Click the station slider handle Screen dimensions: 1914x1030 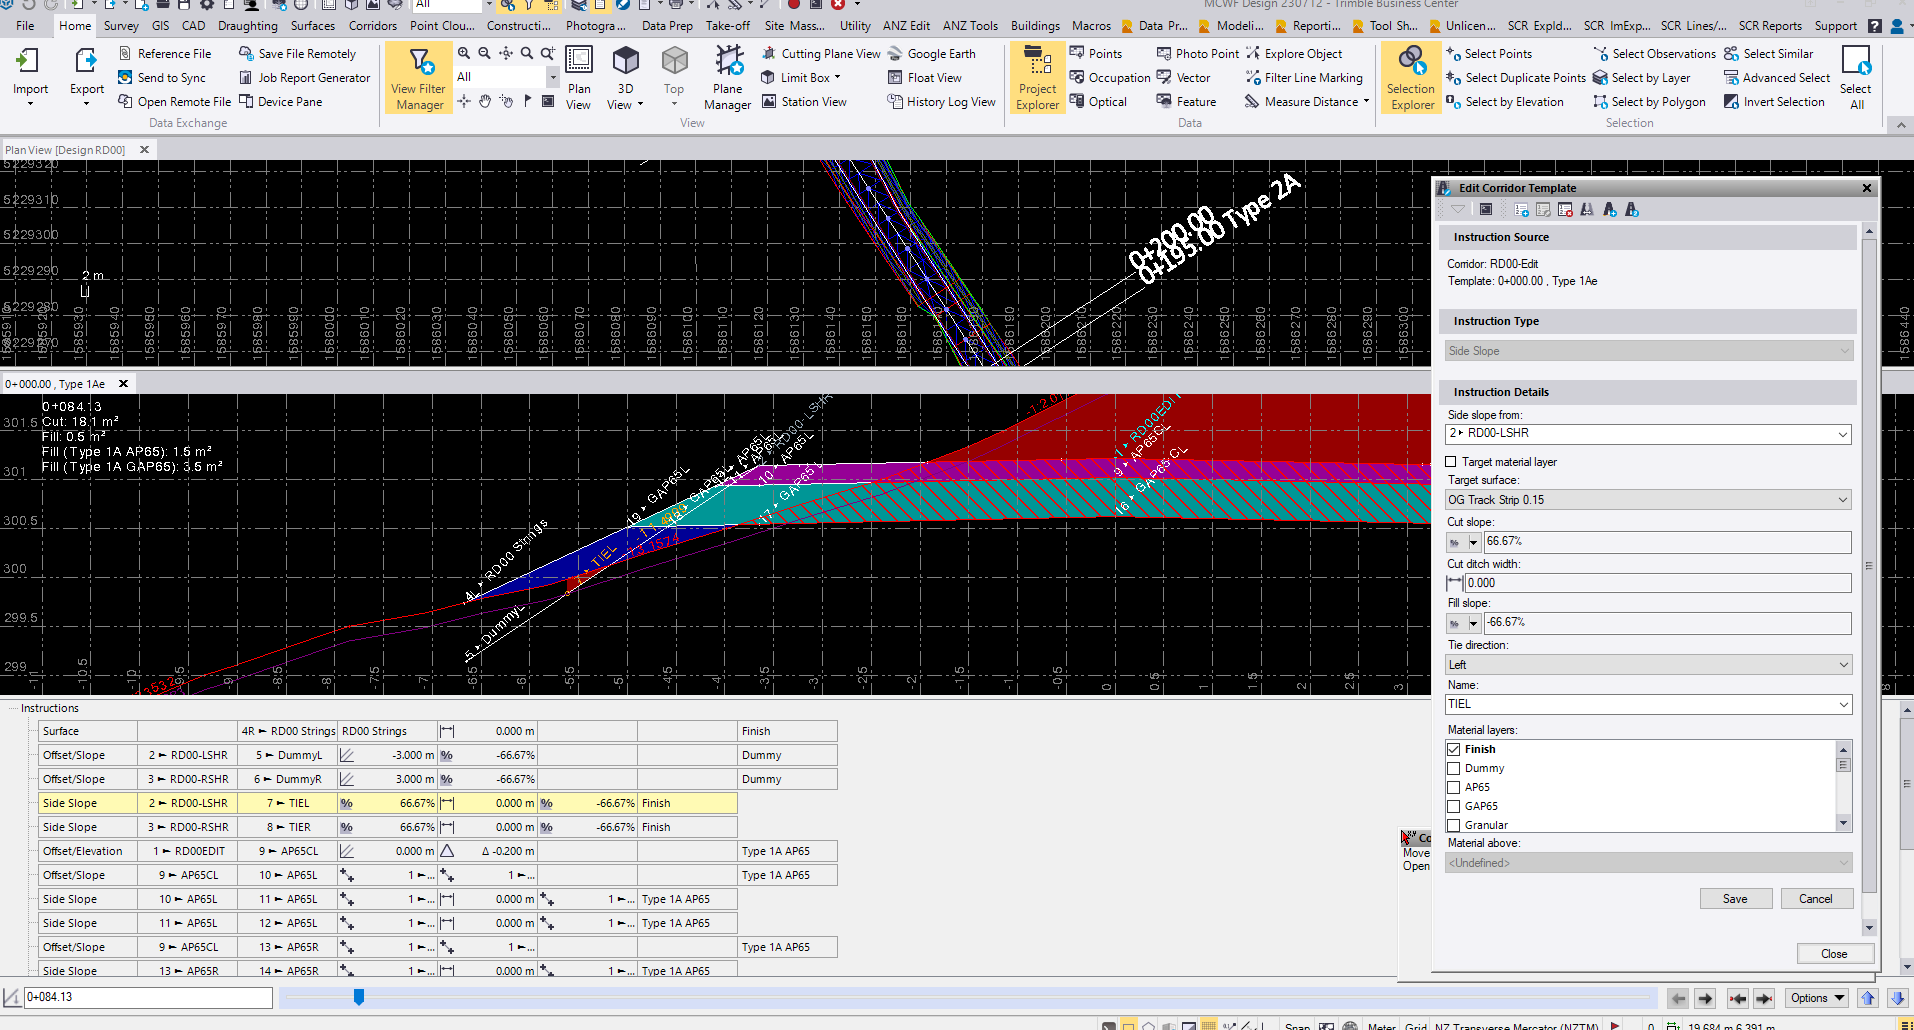(359, 997)
